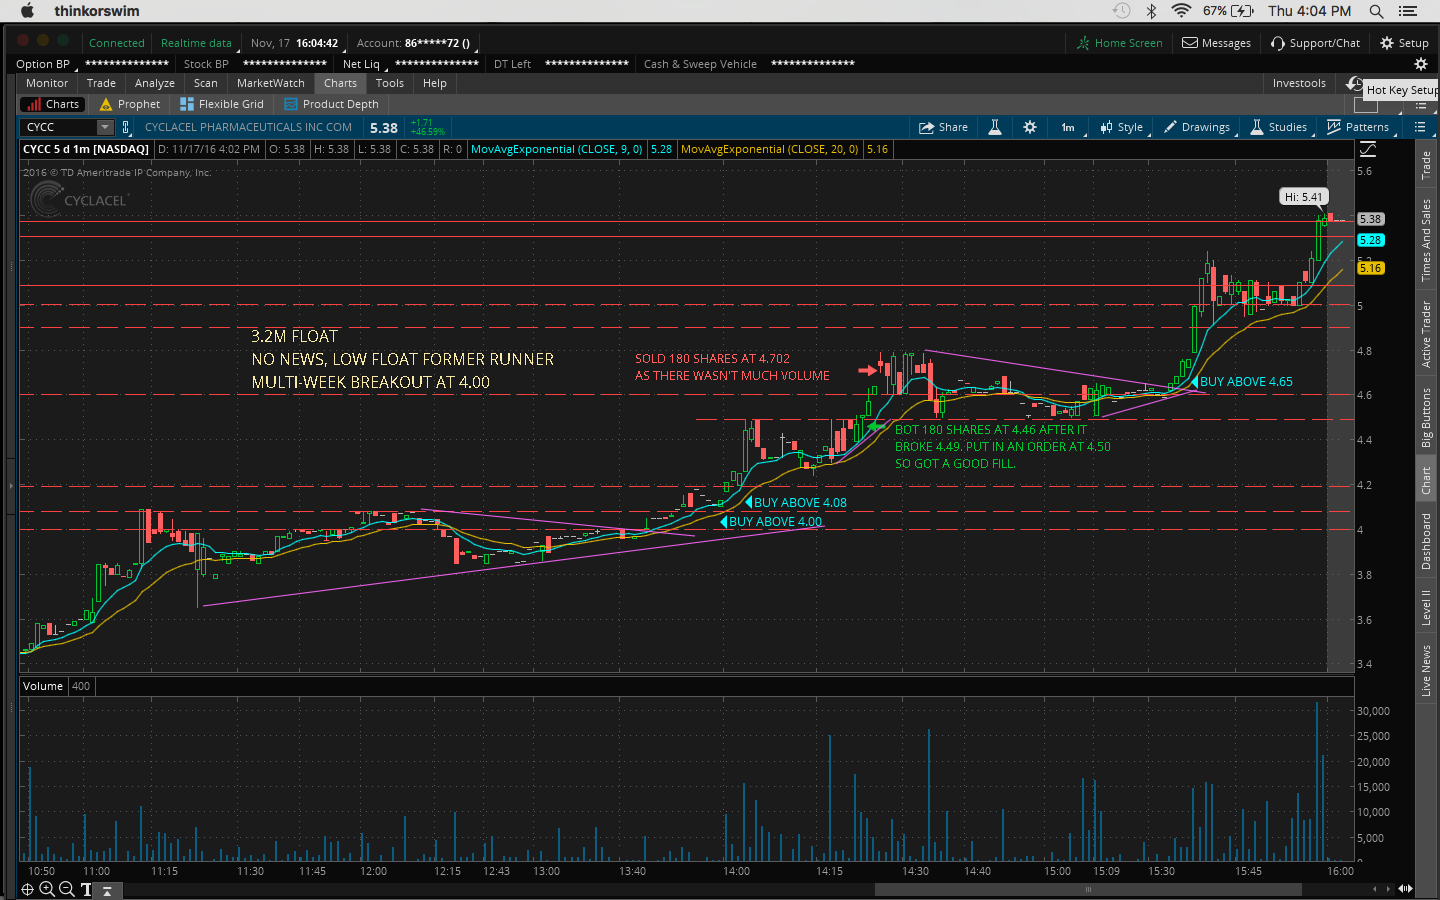Select the text drawing tool
1440x900 pixels.
86,889
